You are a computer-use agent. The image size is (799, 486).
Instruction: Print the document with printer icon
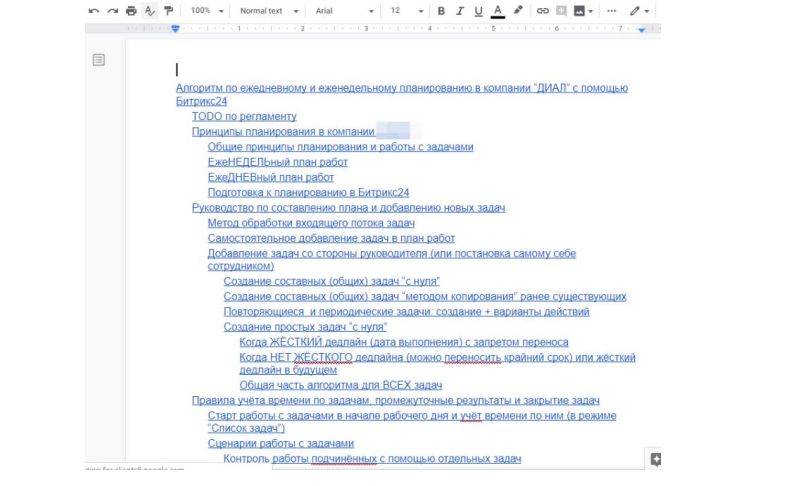click(x=131, y=11)
